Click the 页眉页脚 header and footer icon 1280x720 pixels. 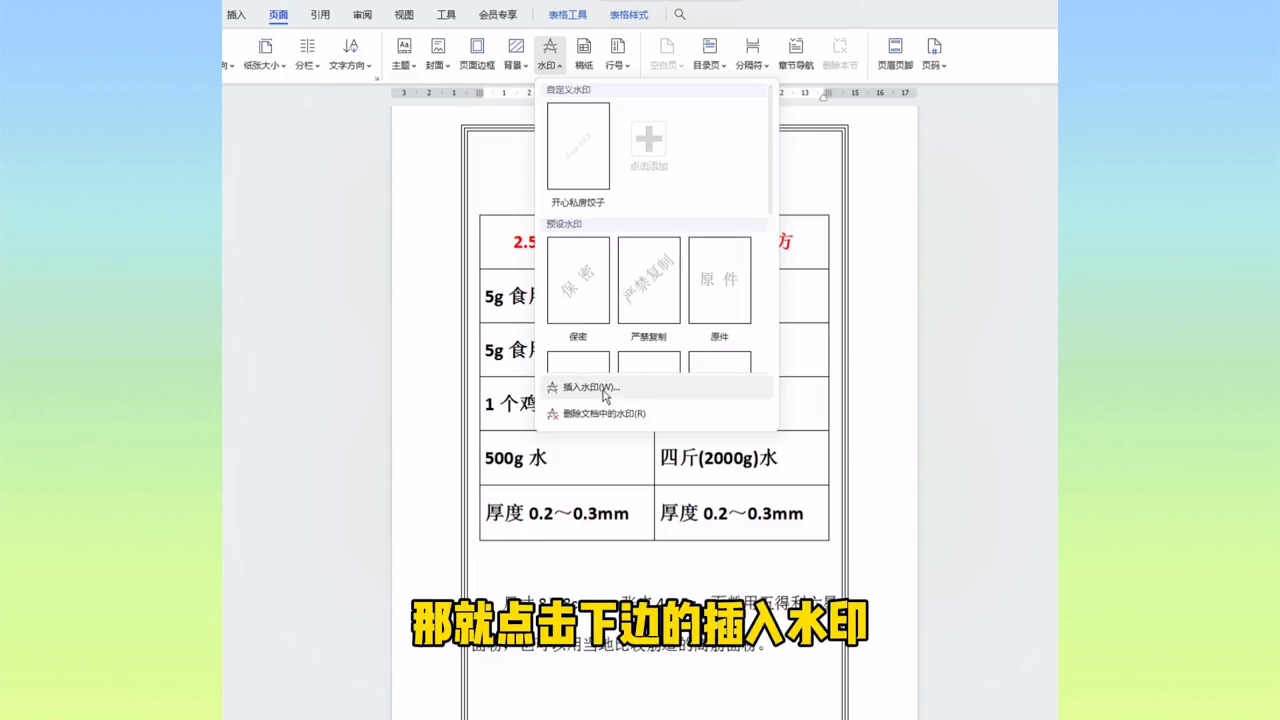click(x=895, y=46)
